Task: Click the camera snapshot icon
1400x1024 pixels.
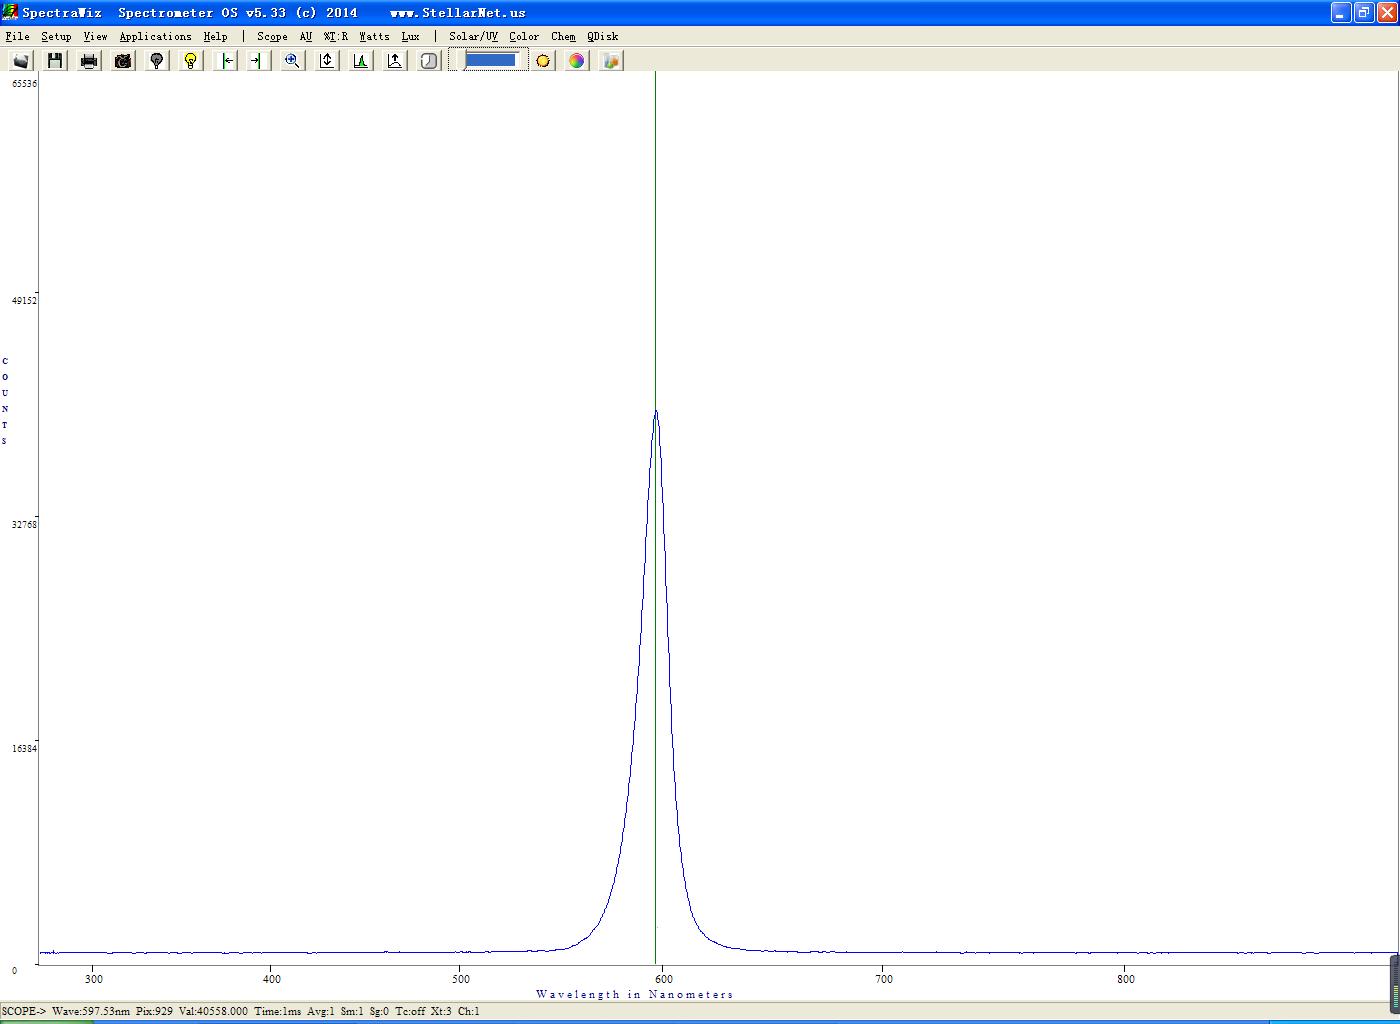Action: click(x=123, y=61)
